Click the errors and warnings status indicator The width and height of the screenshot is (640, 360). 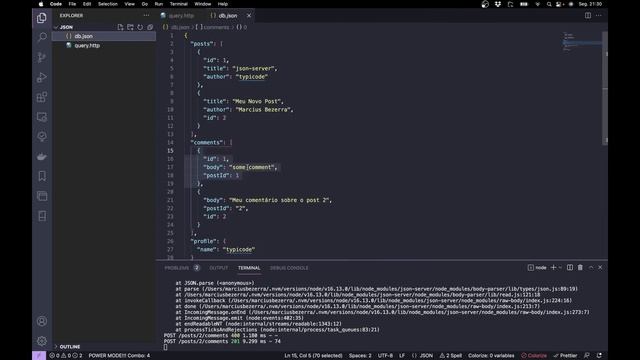coord(65,356)
